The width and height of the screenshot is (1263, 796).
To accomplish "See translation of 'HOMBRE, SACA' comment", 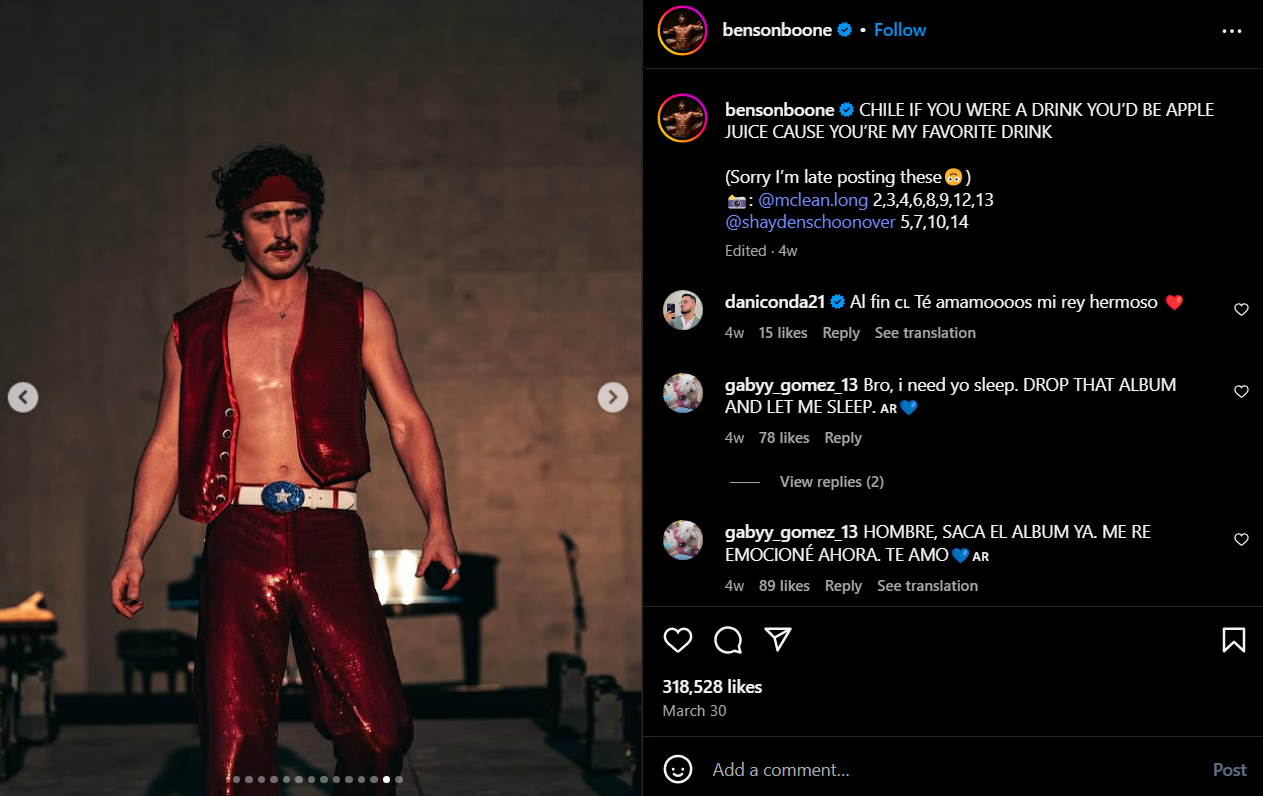I will point(927,586).
